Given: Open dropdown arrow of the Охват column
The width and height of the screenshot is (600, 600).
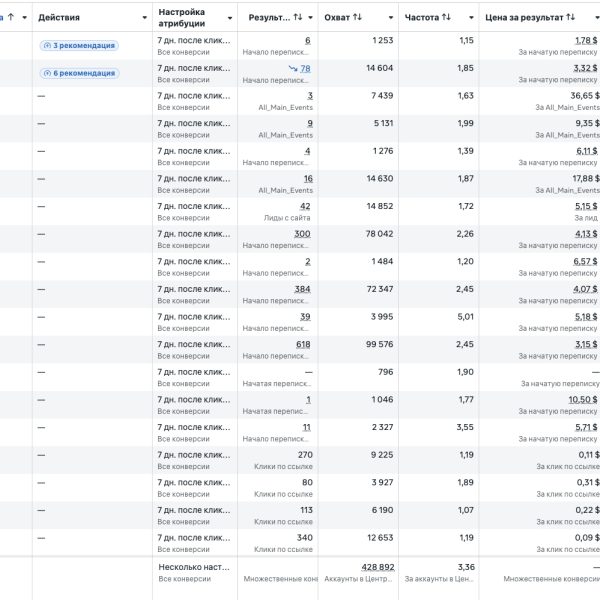Looking at the screenshot, I should pos(389,18).
